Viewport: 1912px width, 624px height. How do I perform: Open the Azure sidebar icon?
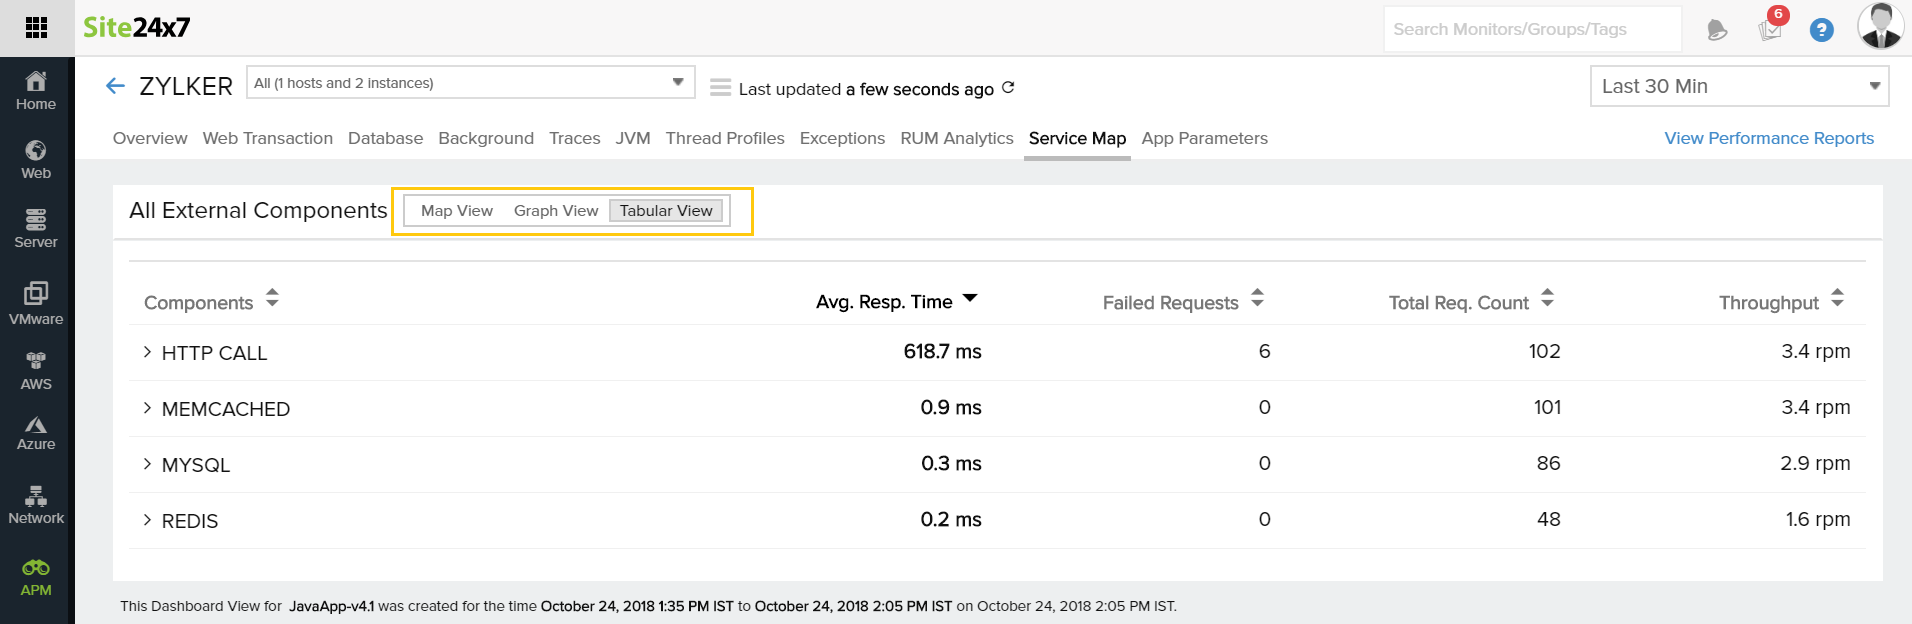[36, 433]
